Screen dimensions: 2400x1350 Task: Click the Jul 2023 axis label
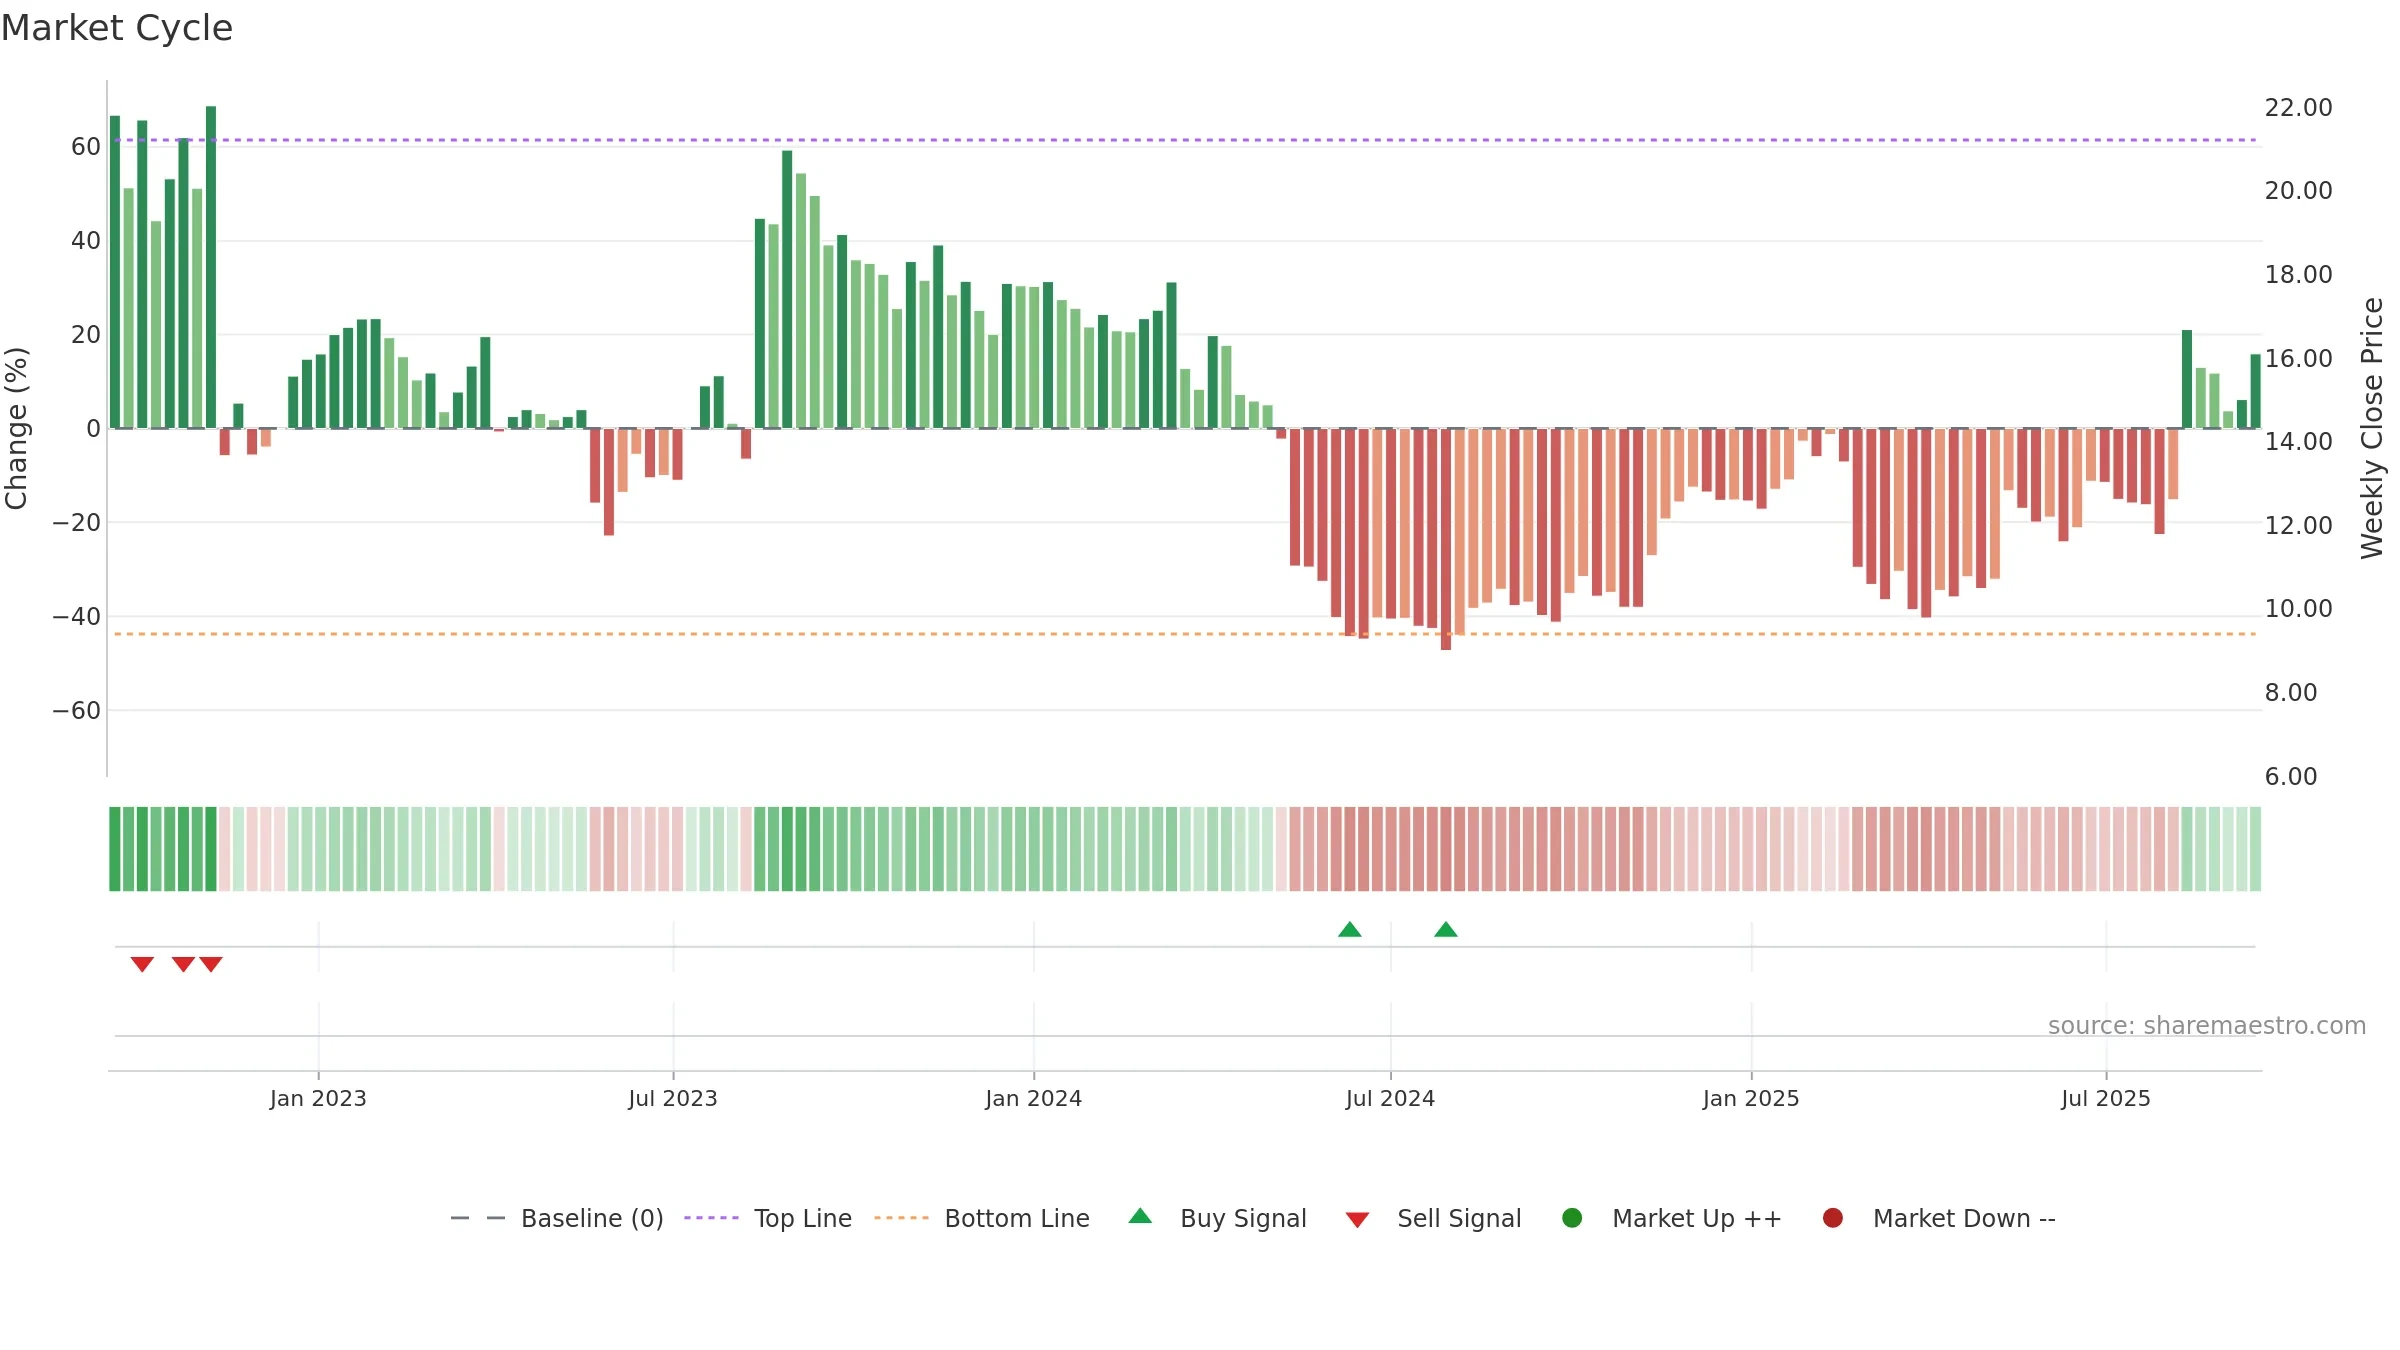[673, 1099]
